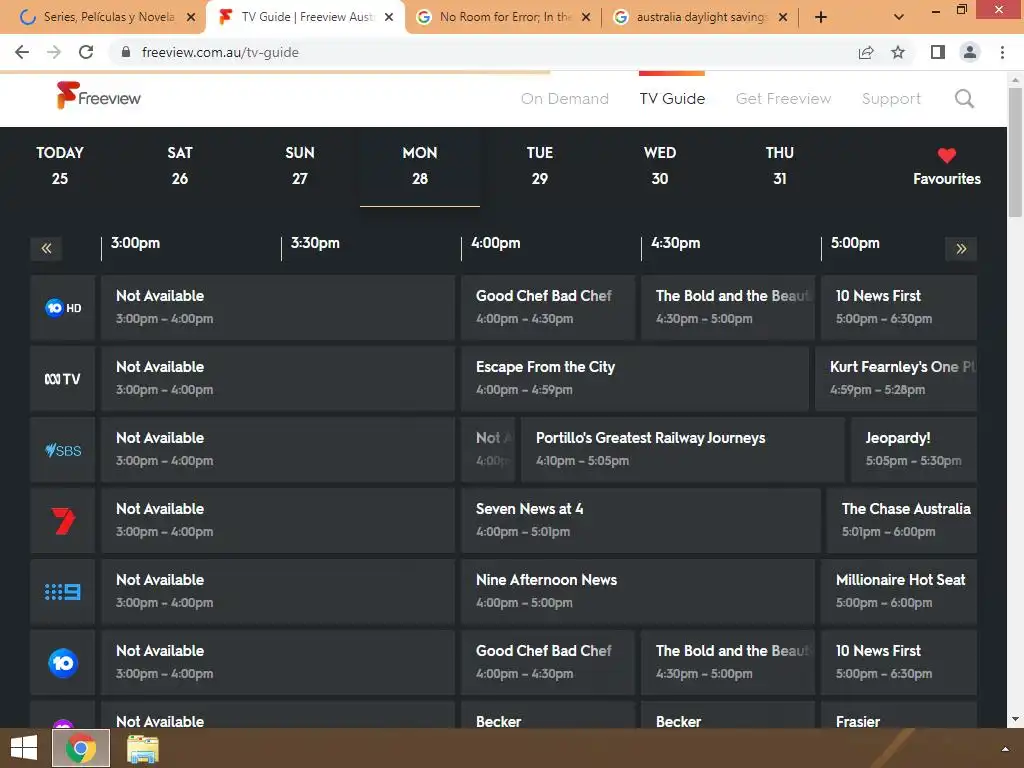The width and height of the screenshot is (1024, 768).
Task: Select the MON 28 day tab
Action: [x=420, y=166]
